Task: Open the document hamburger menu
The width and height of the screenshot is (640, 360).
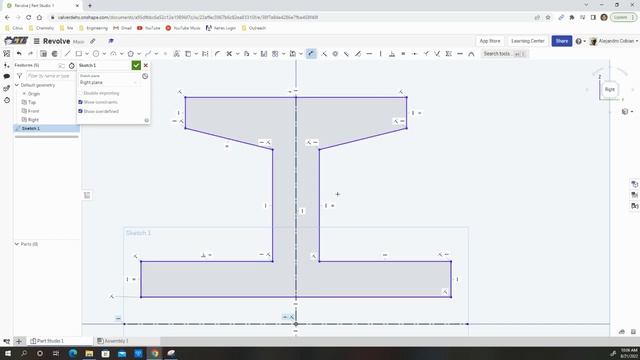Action: click(36, 41)
